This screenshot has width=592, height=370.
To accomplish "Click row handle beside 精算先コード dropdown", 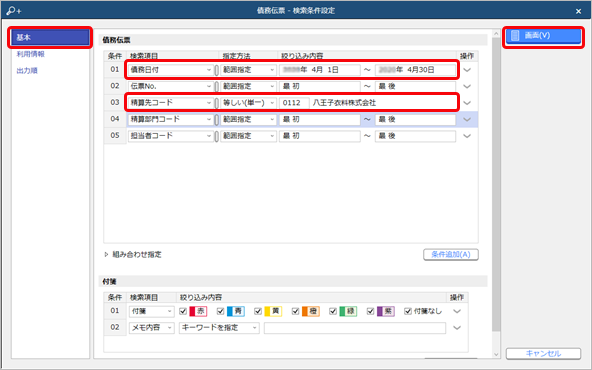I will click(x=217, y=103).
